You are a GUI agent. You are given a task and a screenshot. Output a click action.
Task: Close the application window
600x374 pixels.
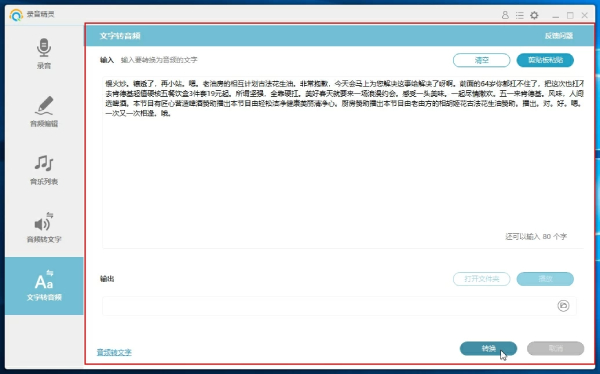[x=585, y=15]
